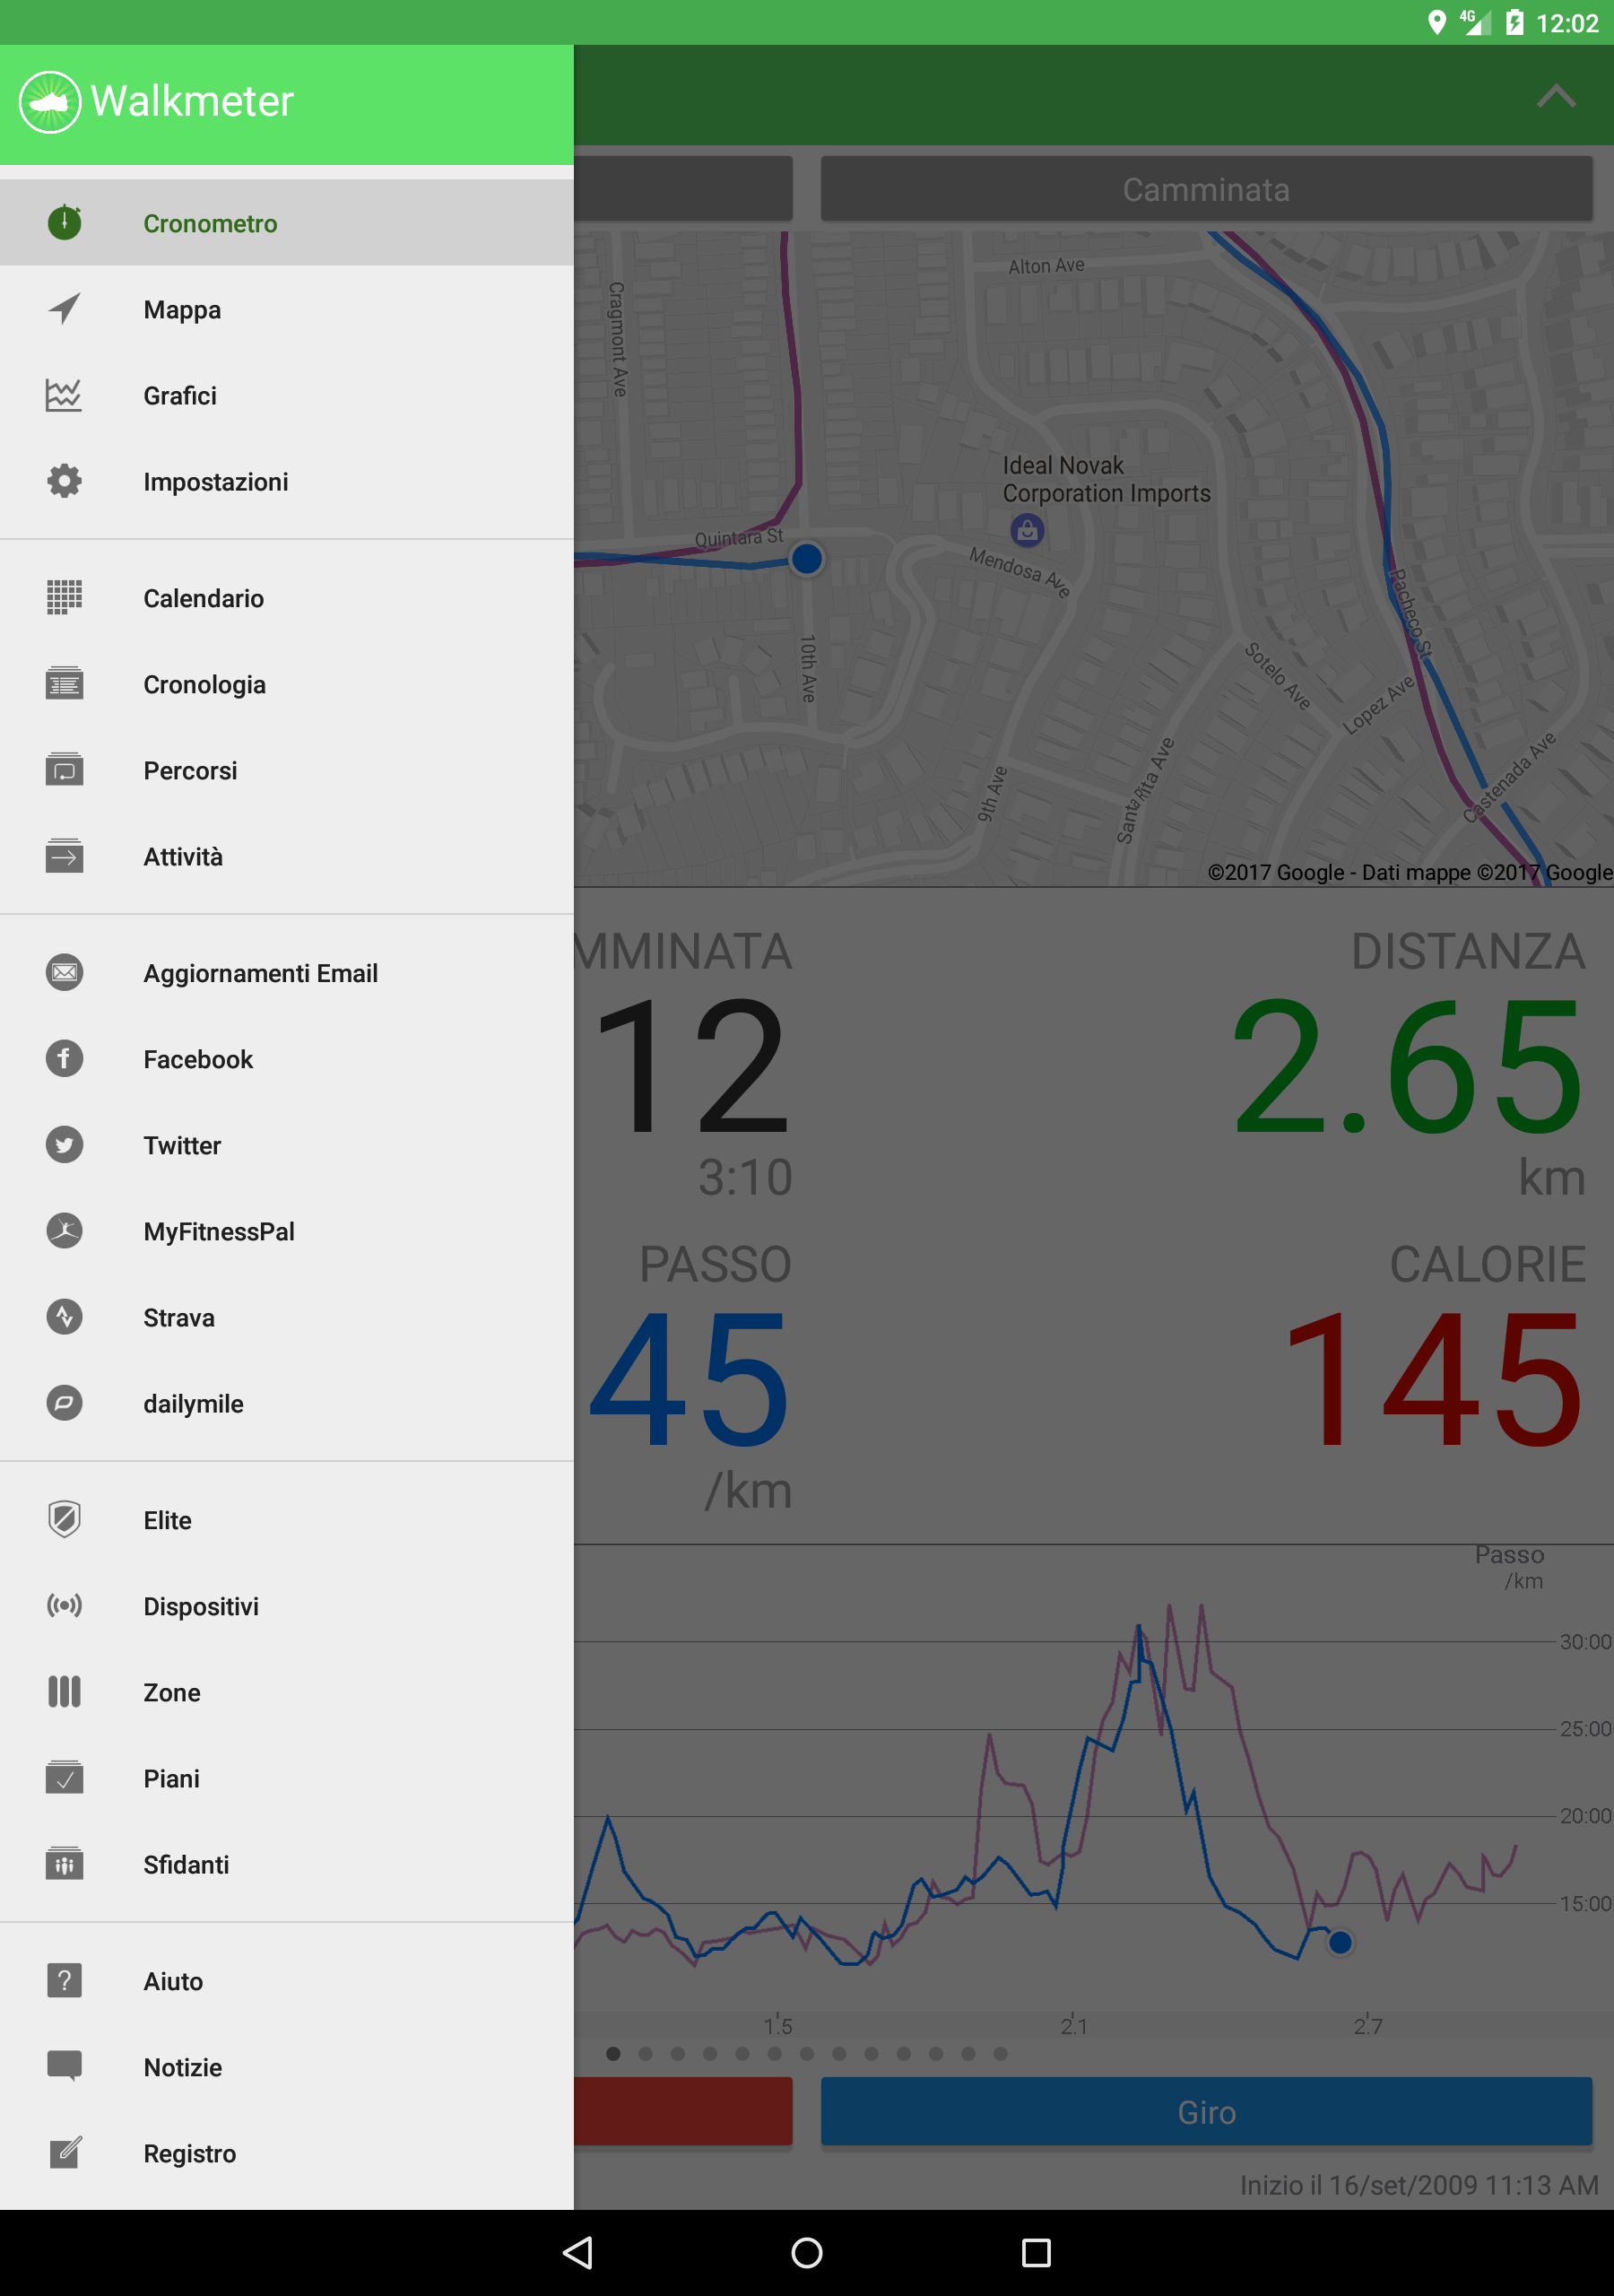Tap the Aggiornamenti Email envelope icon
Viewport: 1614px width, 2296px height.
coord(65,972)
